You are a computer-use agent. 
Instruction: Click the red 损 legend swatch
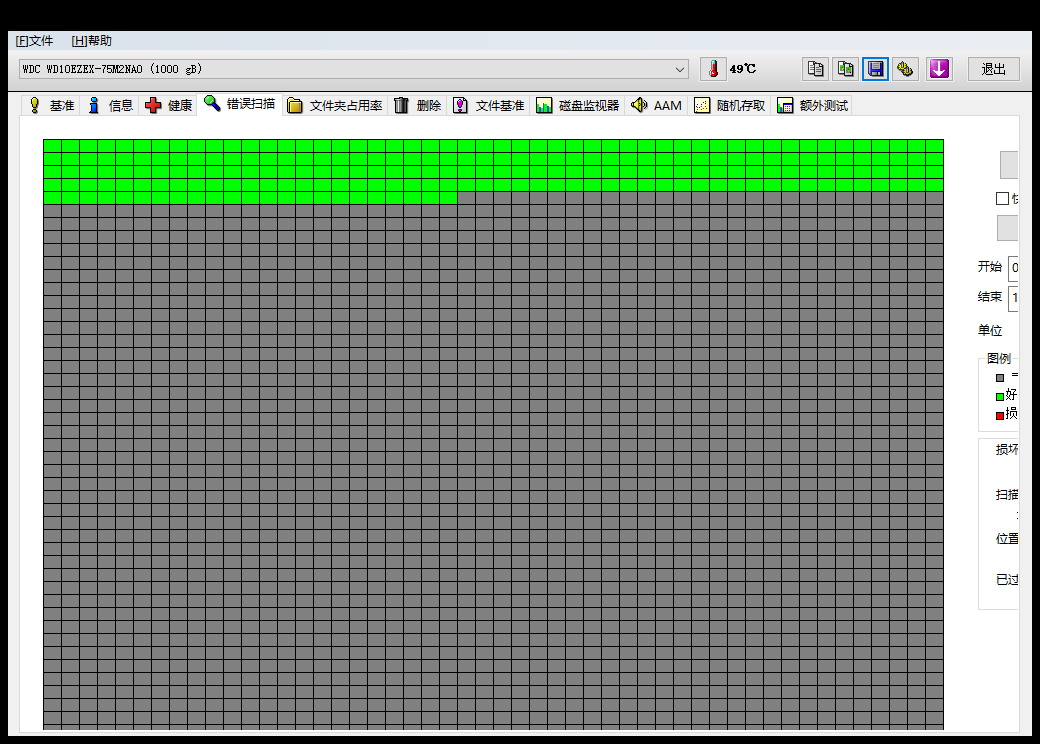point(1000,416)
